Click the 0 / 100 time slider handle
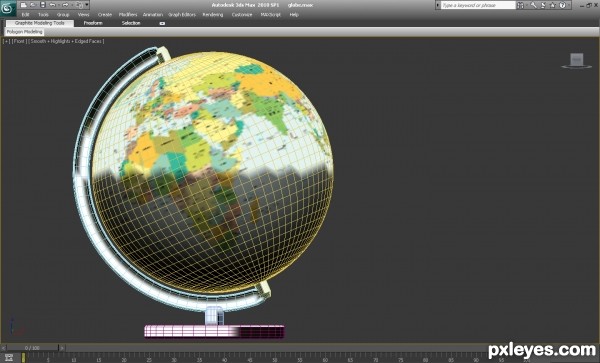600x363 pixels. click(32, 348)
